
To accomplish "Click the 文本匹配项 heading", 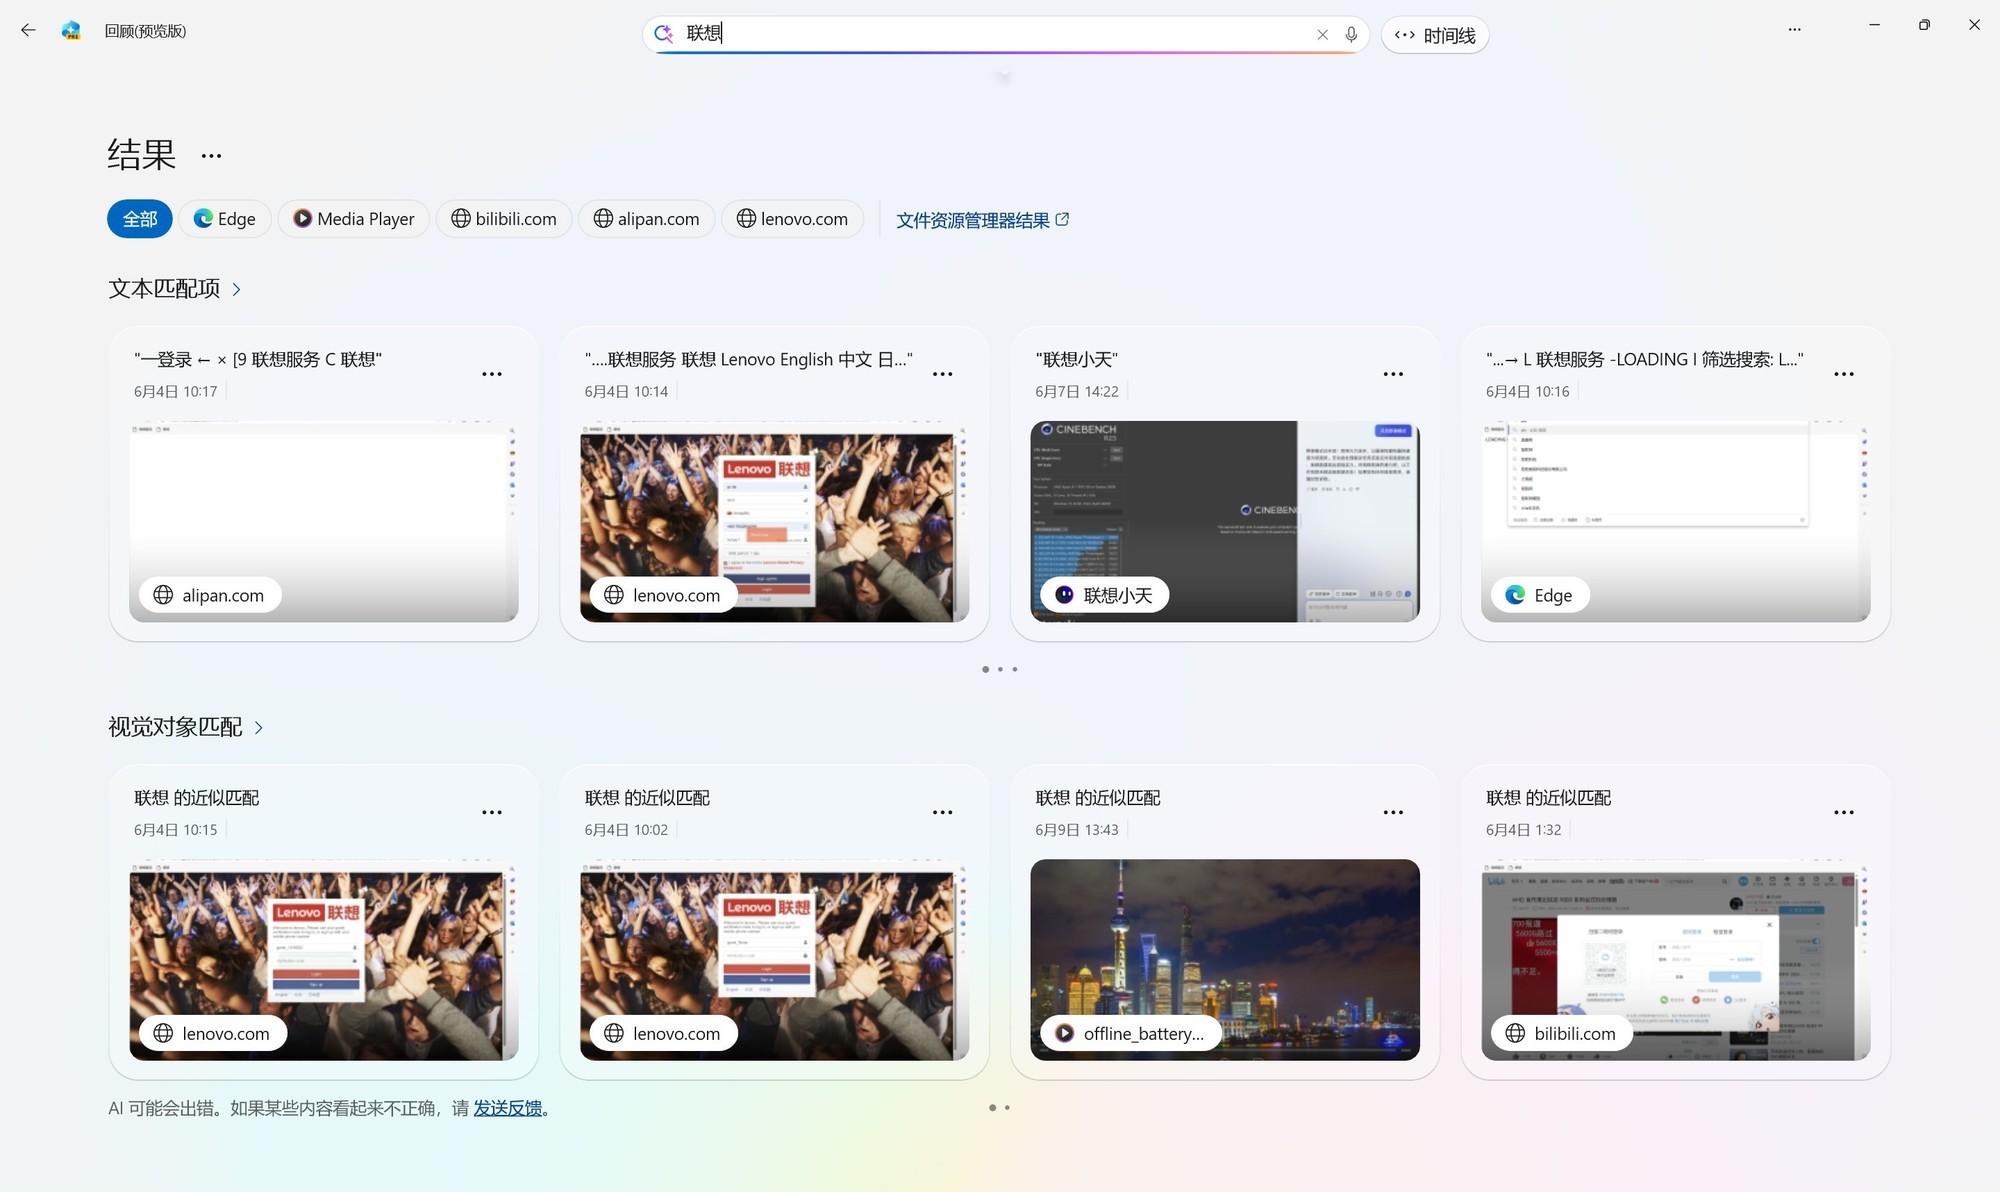I will point(164,289).
